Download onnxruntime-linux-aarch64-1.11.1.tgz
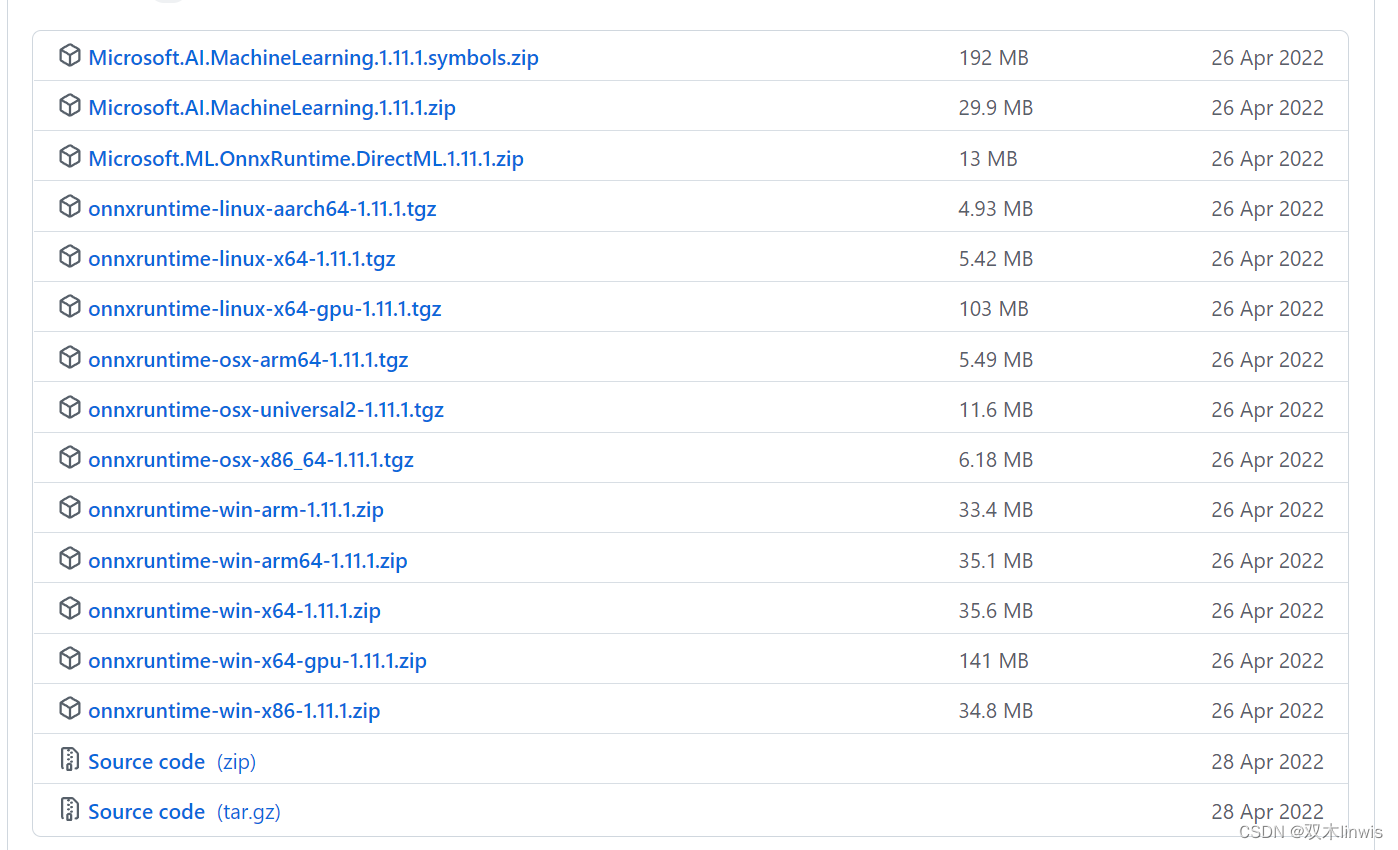 coord(262,209)
